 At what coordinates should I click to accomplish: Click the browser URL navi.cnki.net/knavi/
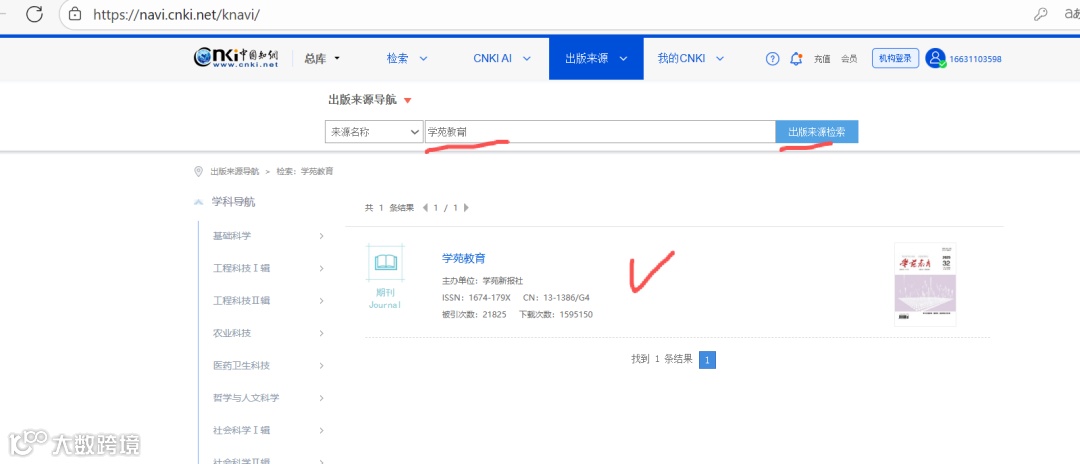[176, 14]
